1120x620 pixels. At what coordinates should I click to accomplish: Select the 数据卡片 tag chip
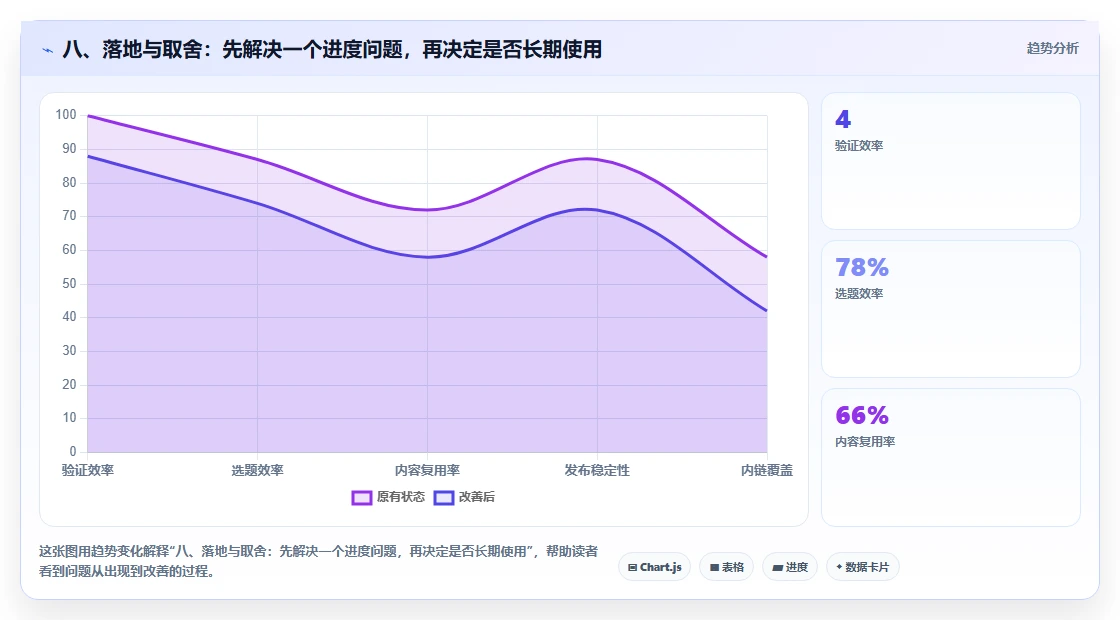[x=863, y=567]
